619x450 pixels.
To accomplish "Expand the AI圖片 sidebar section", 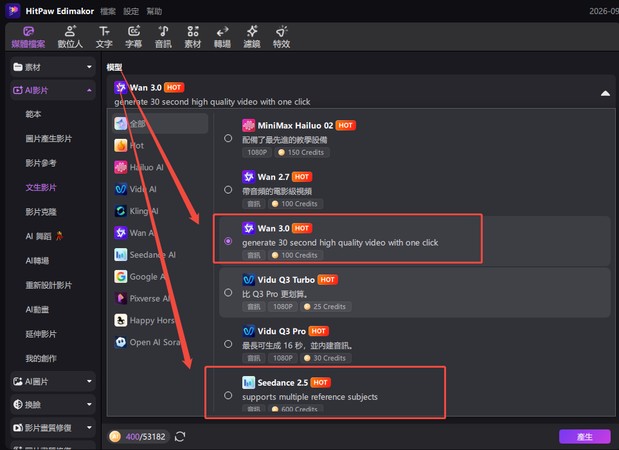I will (x=53, y=381).
